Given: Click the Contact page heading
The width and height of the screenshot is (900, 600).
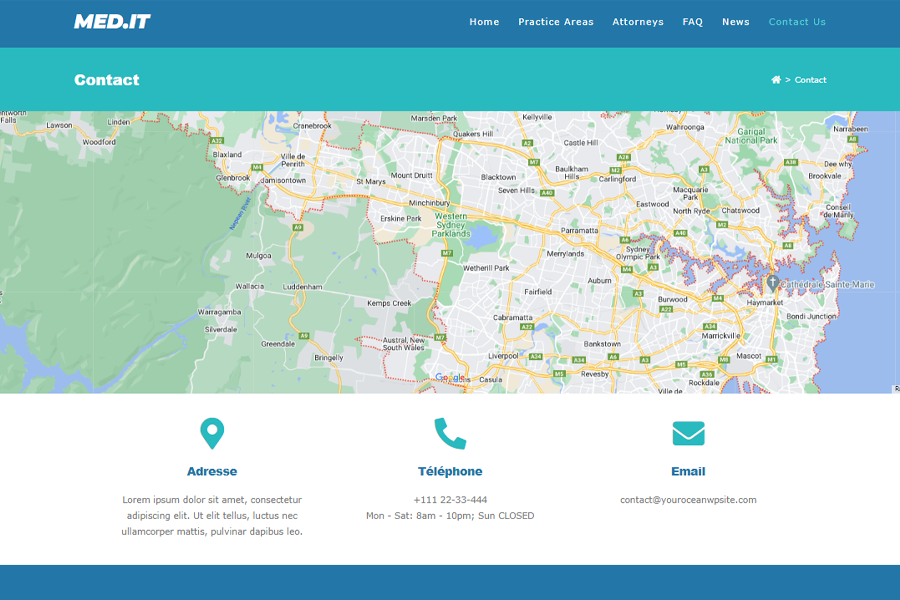Looking at the screenshot, I should (x=107, y=80).
